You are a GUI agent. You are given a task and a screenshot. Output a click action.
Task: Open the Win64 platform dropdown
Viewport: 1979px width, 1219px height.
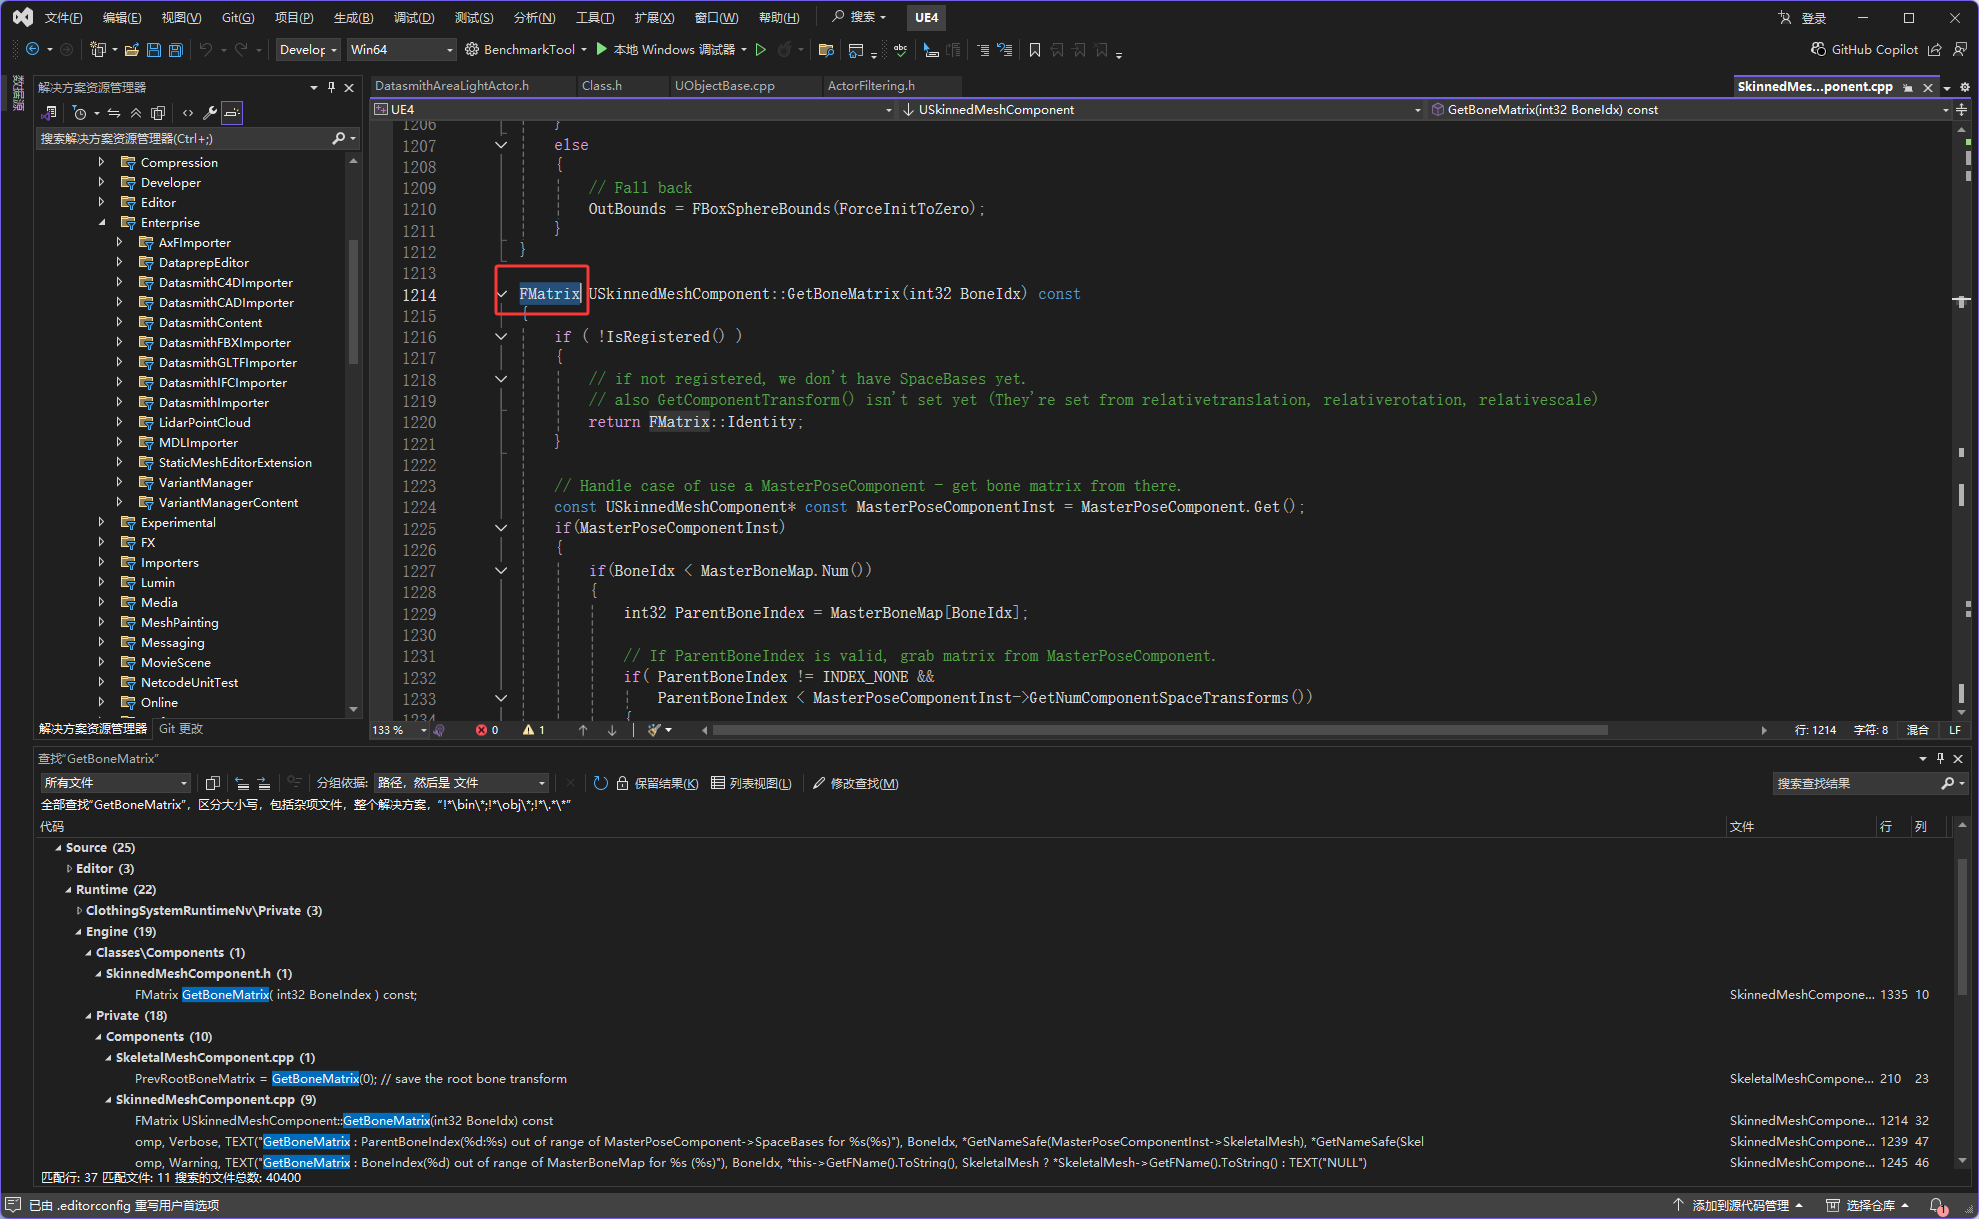(x=401, y=50)
